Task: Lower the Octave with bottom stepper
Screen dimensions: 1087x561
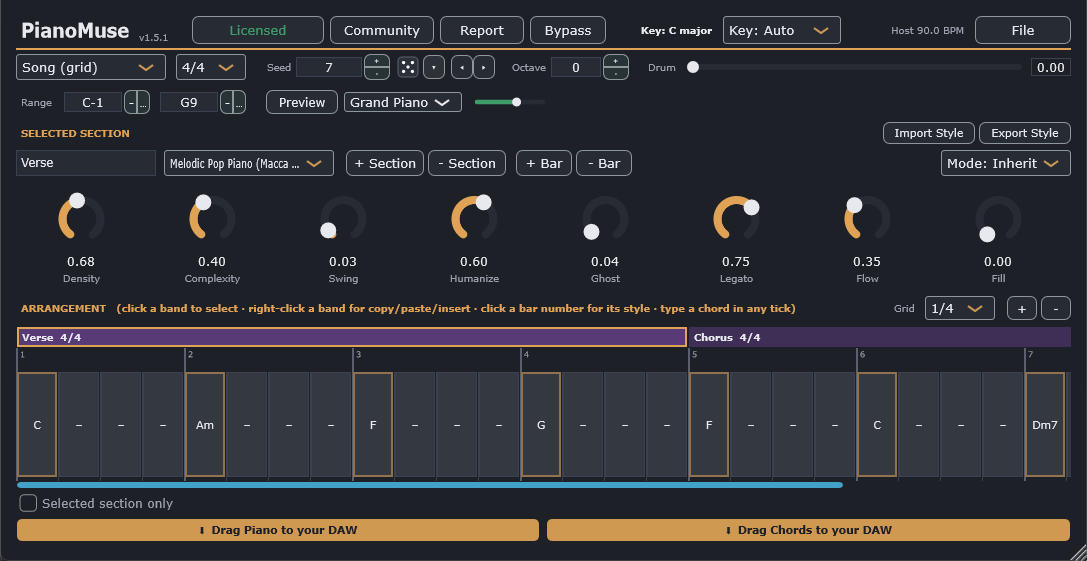Action: click(x=616, y=73)
